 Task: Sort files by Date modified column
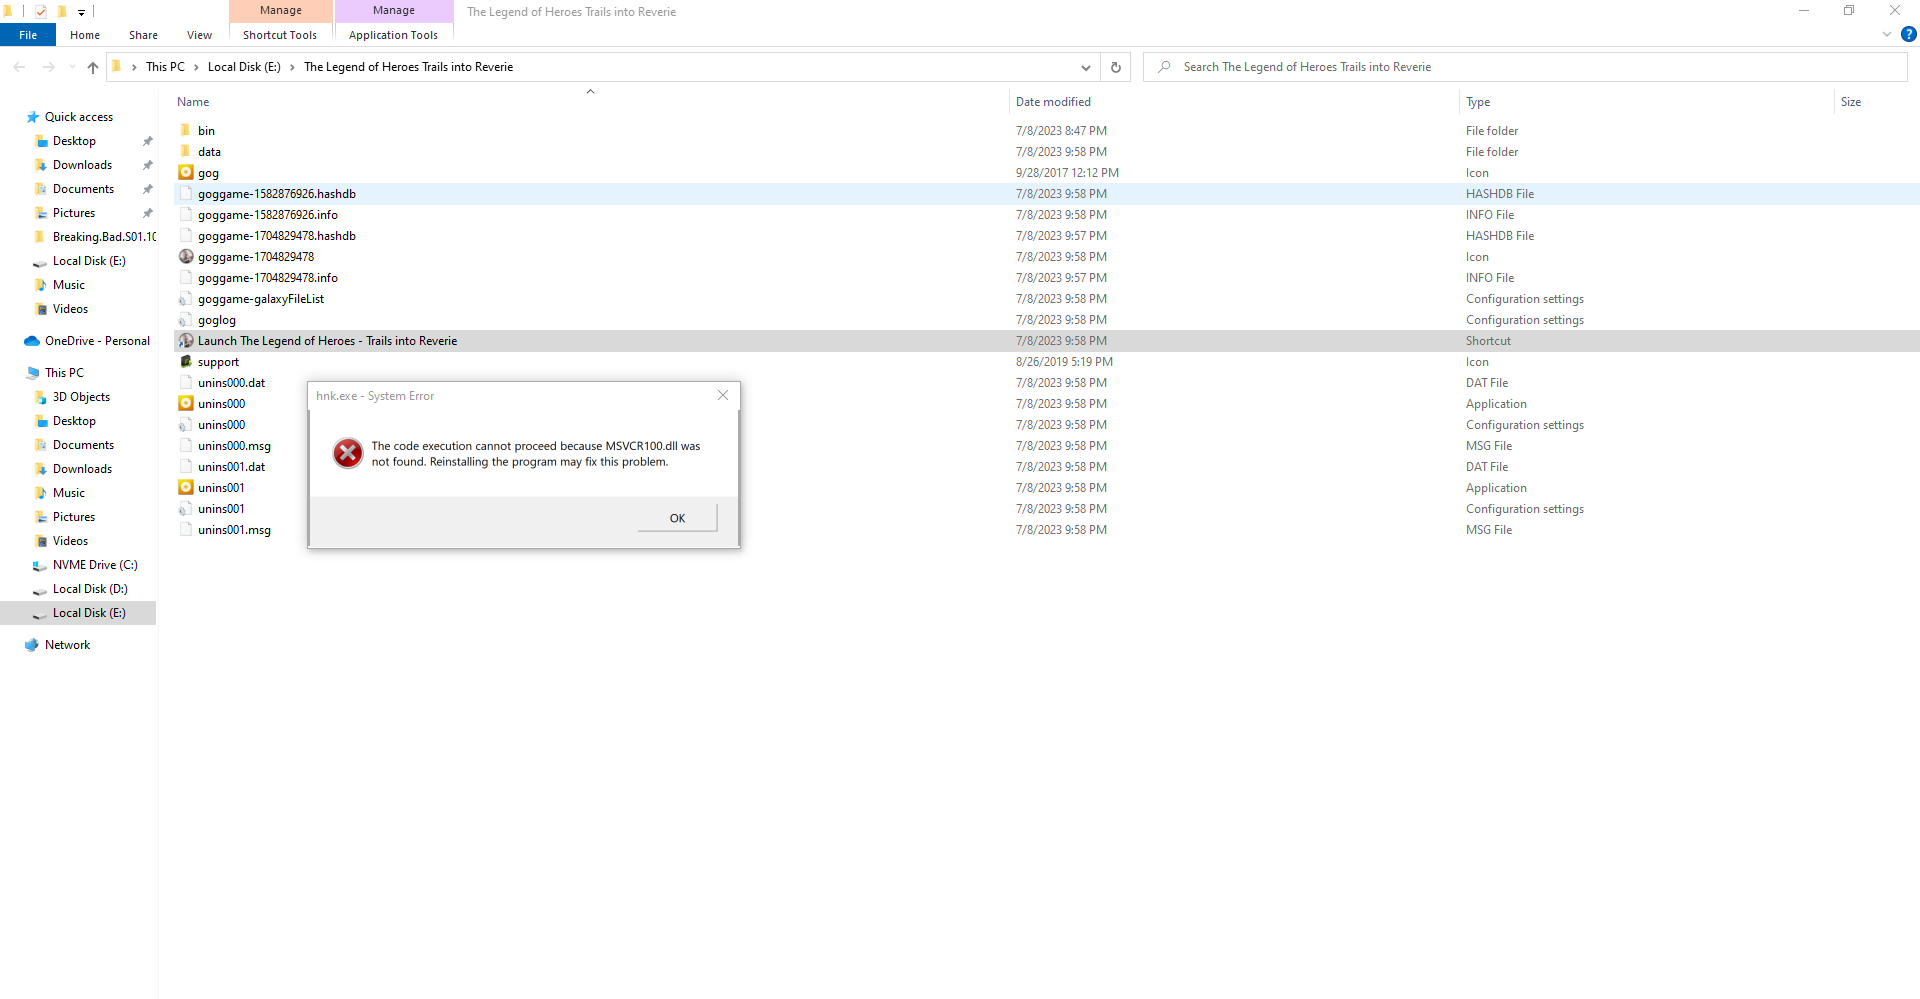pos(1053,102)
